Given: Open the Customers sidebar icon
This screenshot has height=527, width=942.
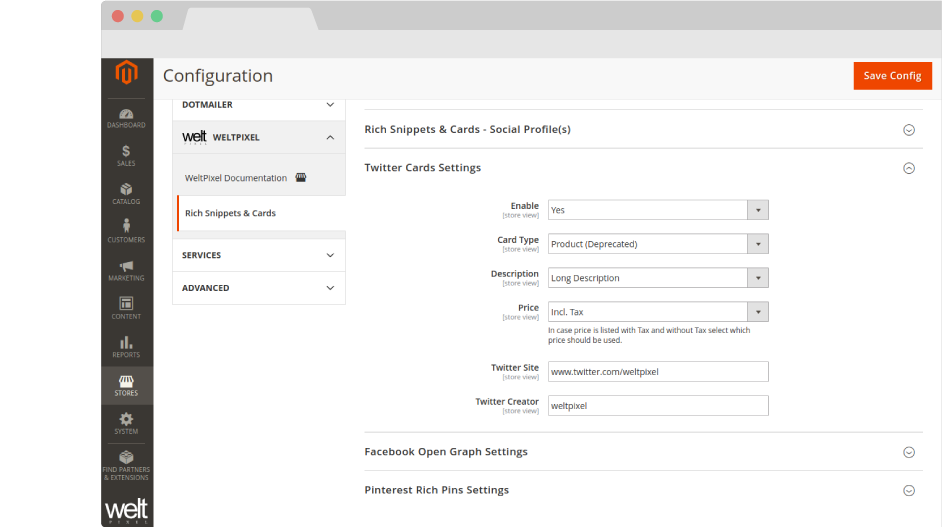Looking at the screenshot, I should click(x=126, y=231).
